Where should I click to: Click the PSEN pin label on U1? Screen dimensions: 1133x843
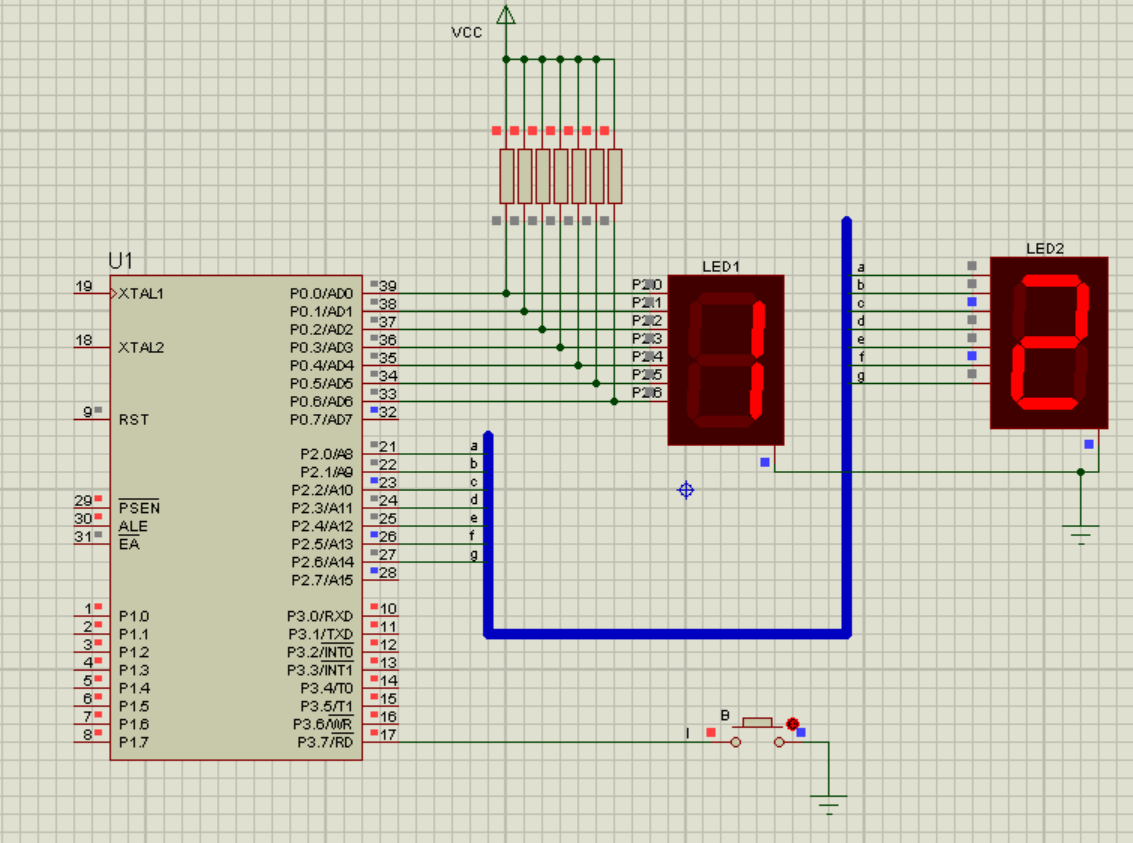pyautogui.click(x=139, y=508)
